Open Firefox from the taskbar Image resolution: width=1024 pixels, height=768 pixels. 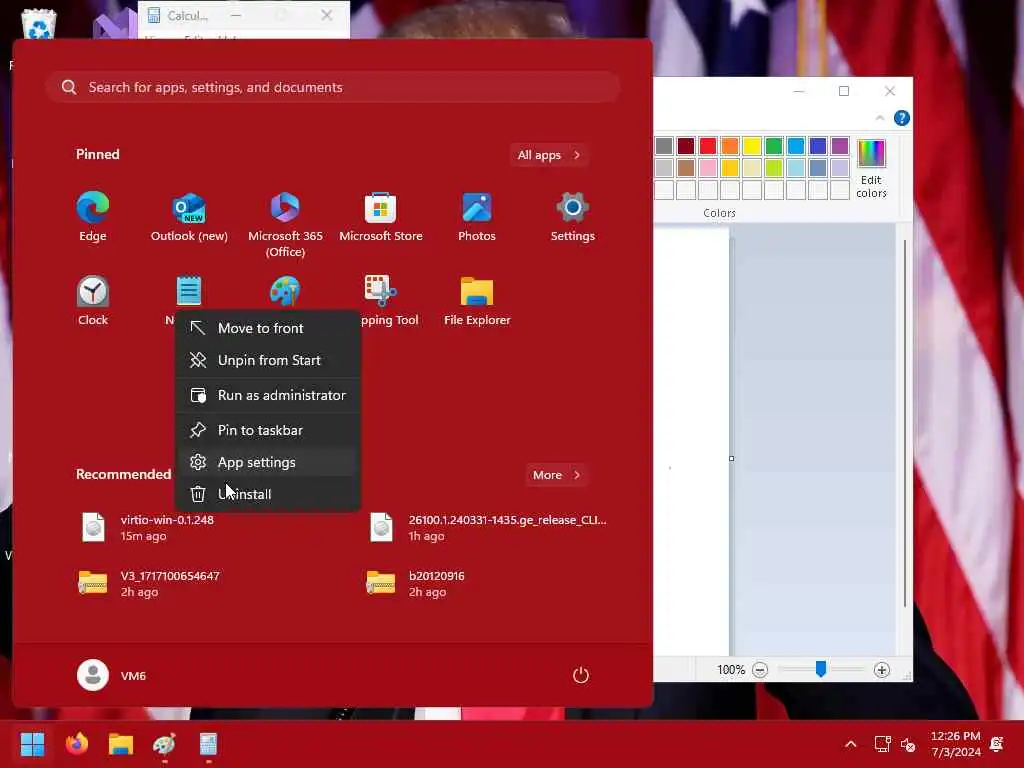[77, 744]
